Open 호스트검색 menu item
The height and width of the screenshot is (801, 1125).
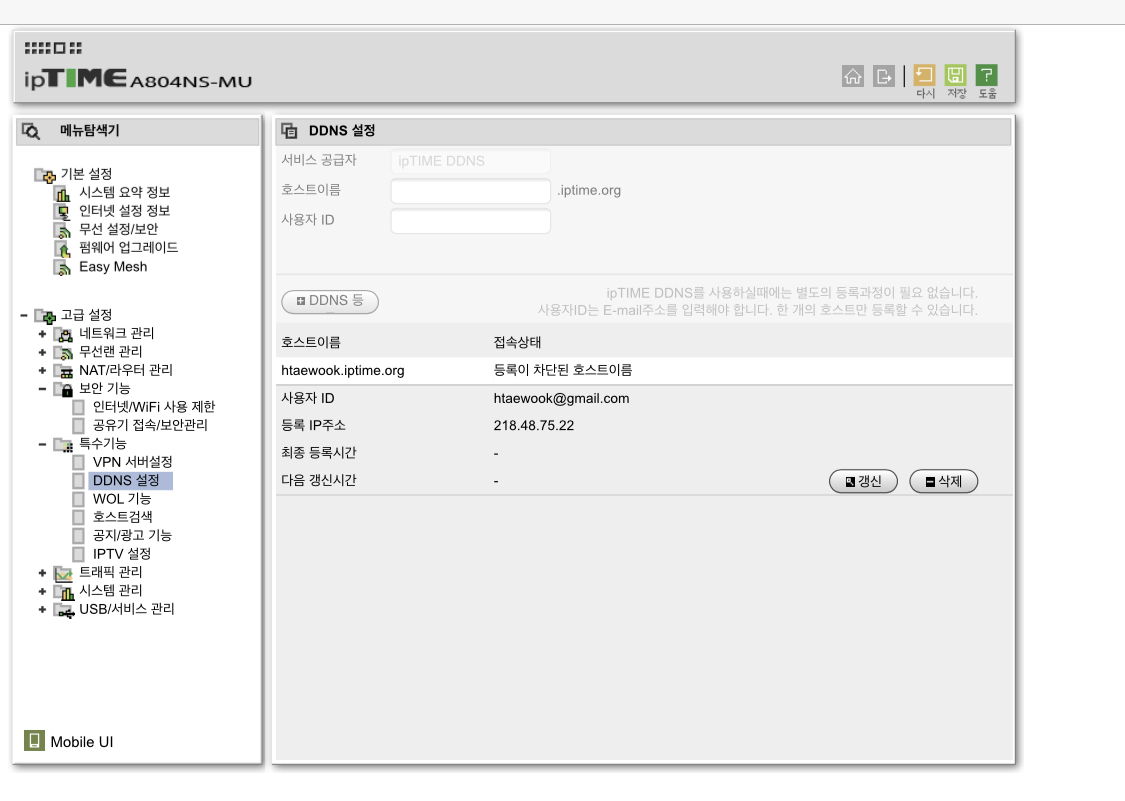point(123,517)
